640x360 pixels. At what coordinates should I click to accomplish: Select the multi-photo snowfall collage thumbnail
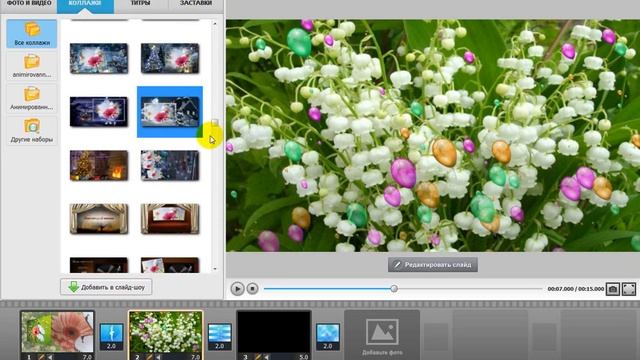[170, 165]
